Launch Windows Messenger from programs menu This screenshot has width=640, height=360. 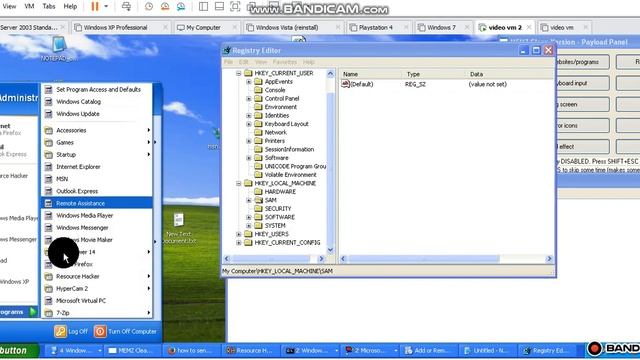[x=97, y=228]
